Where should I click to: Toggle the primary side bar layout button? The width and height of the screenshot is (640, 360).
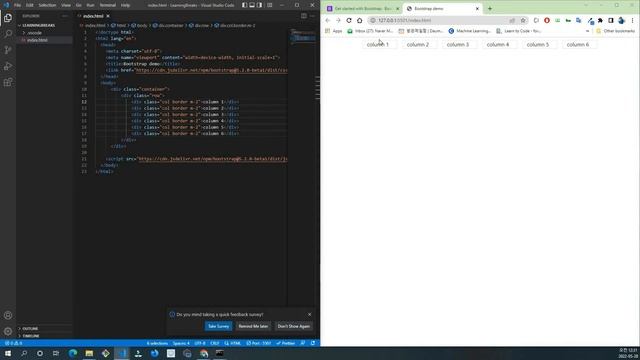point(244,5)
